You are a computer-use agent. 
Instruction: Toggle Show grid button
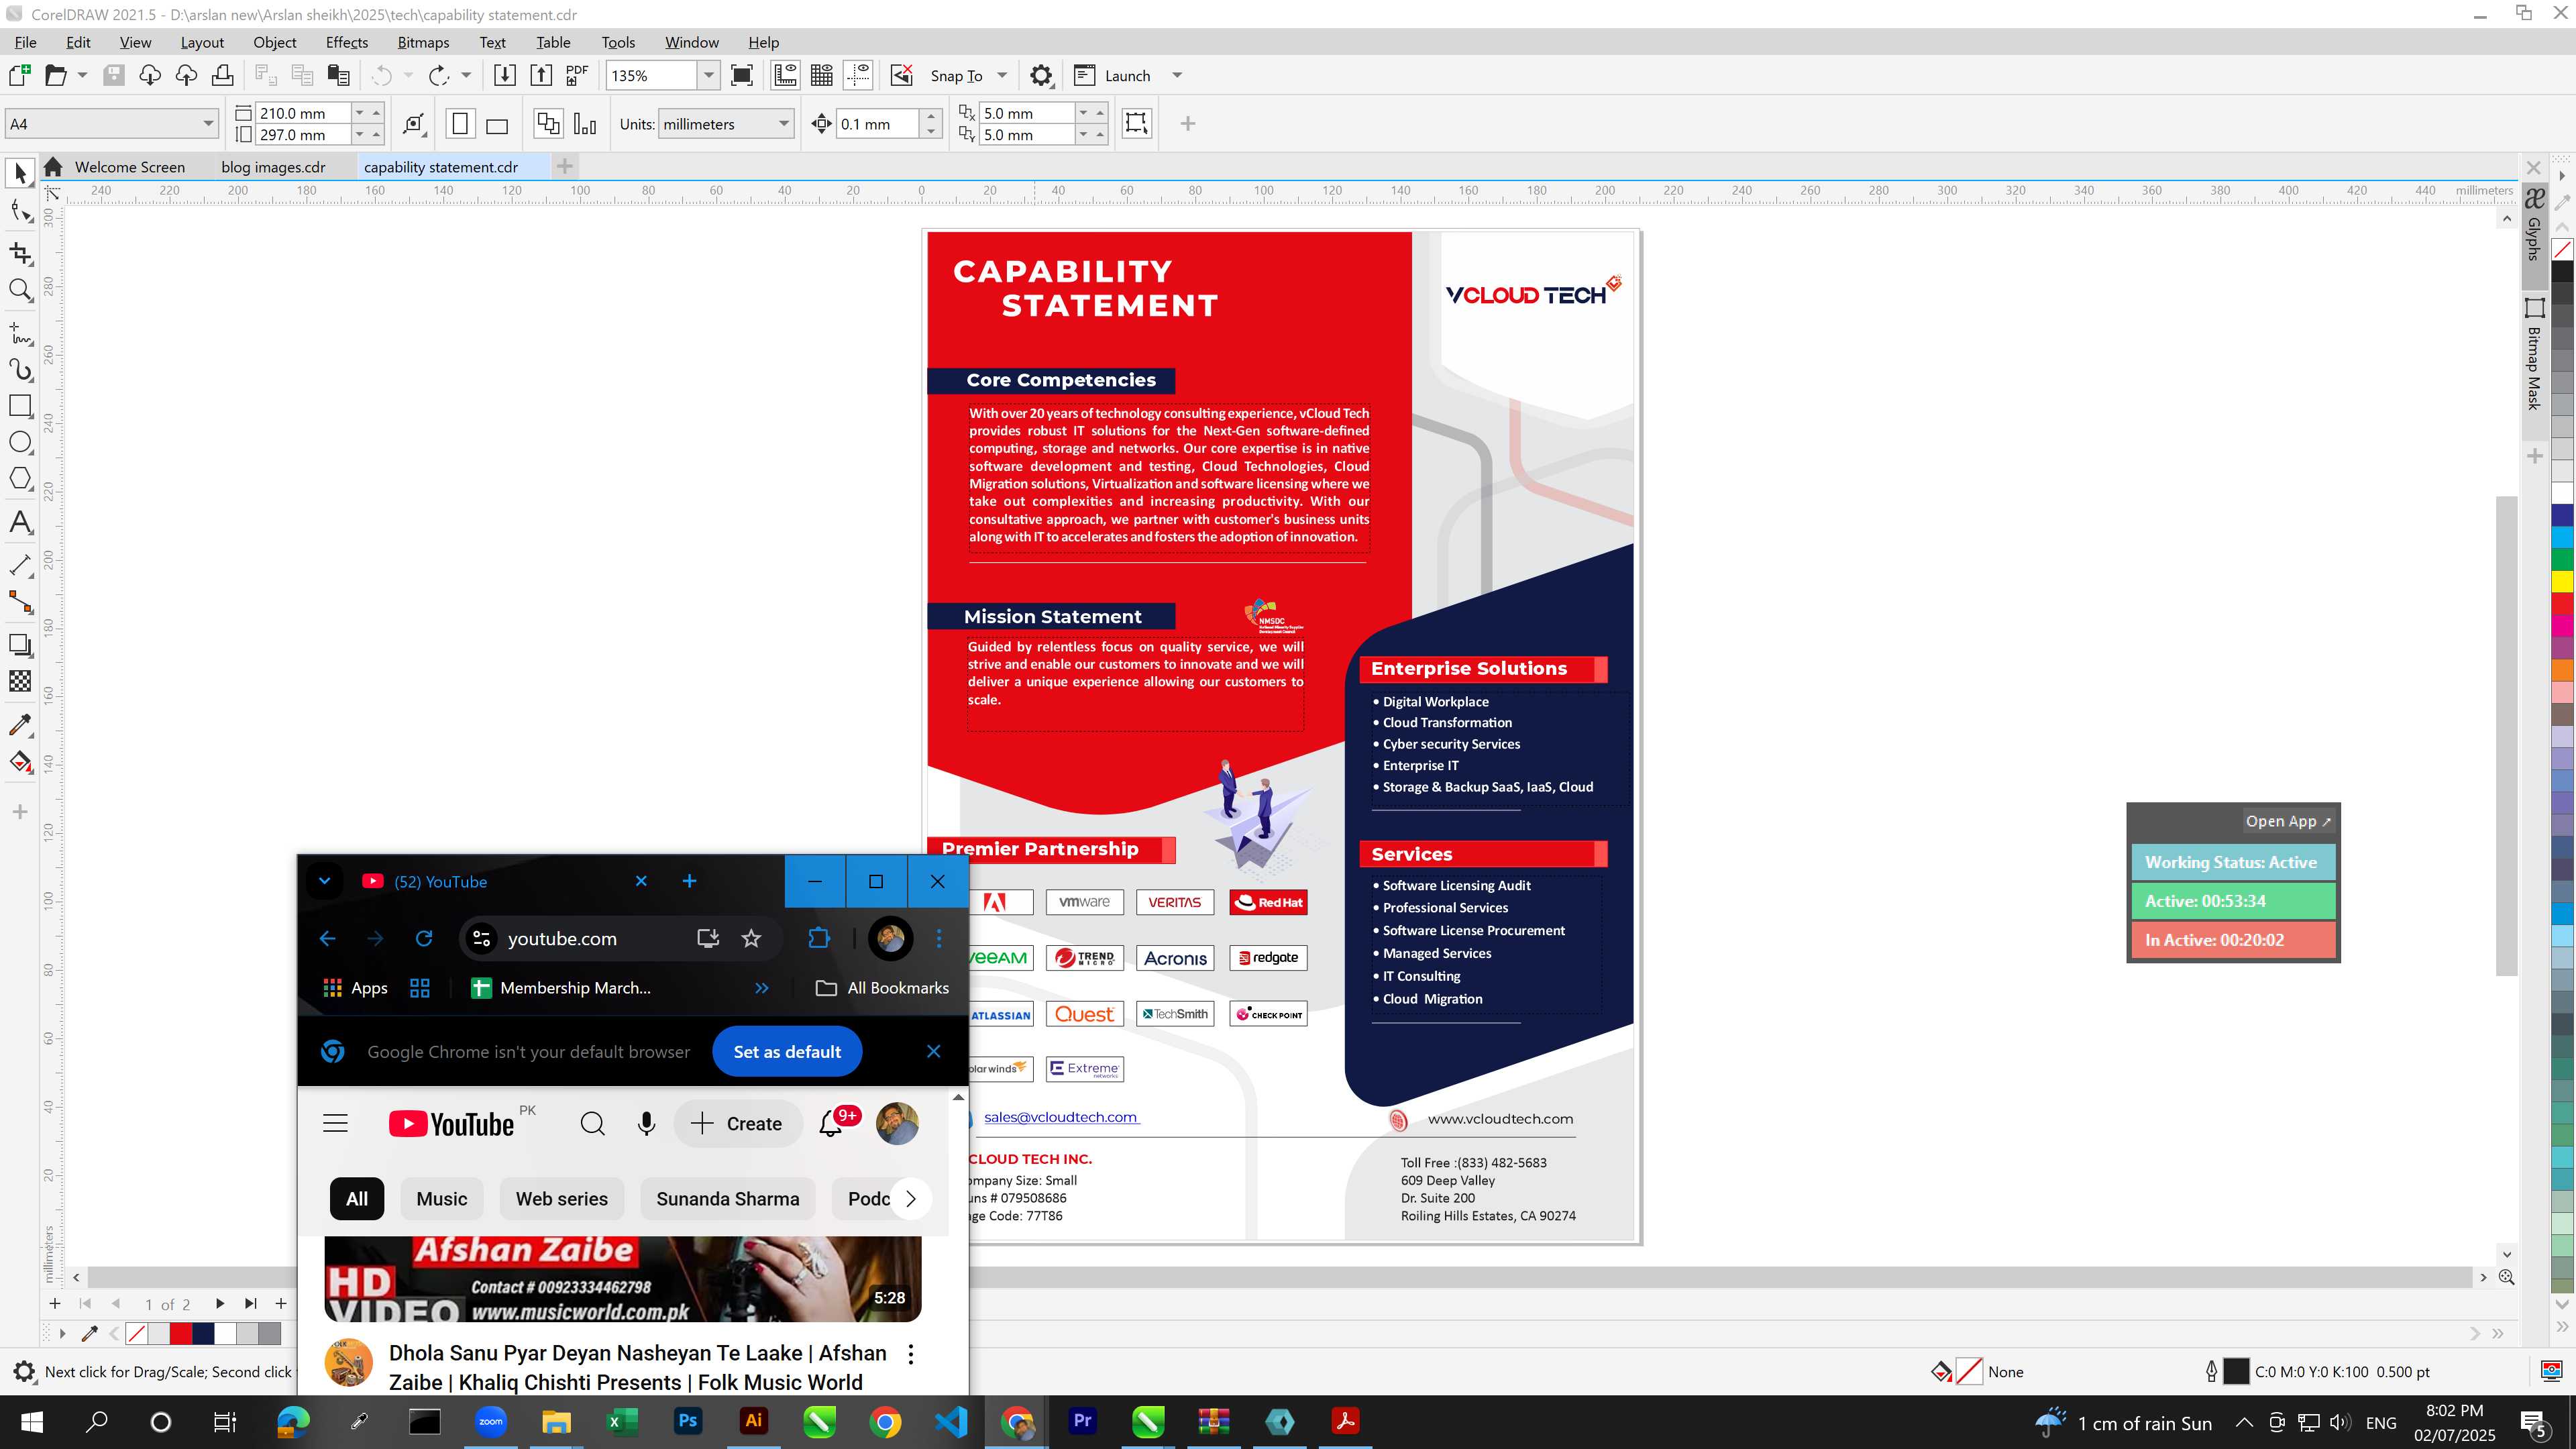coord(822,75)
